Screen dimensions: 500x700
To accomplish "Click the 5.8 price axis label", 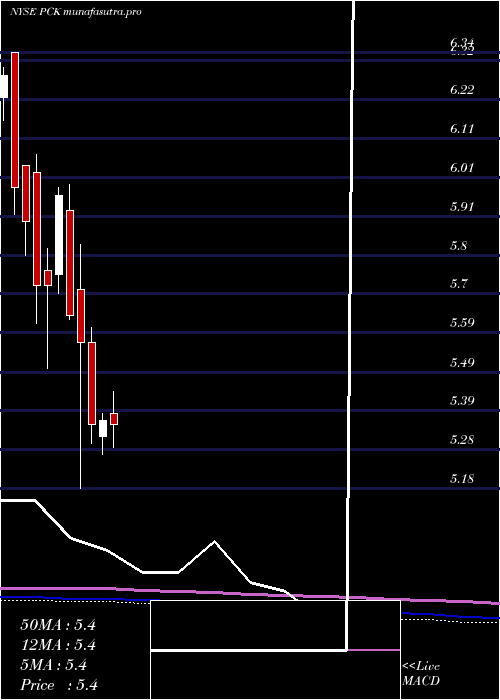I will tap(458, 246).
